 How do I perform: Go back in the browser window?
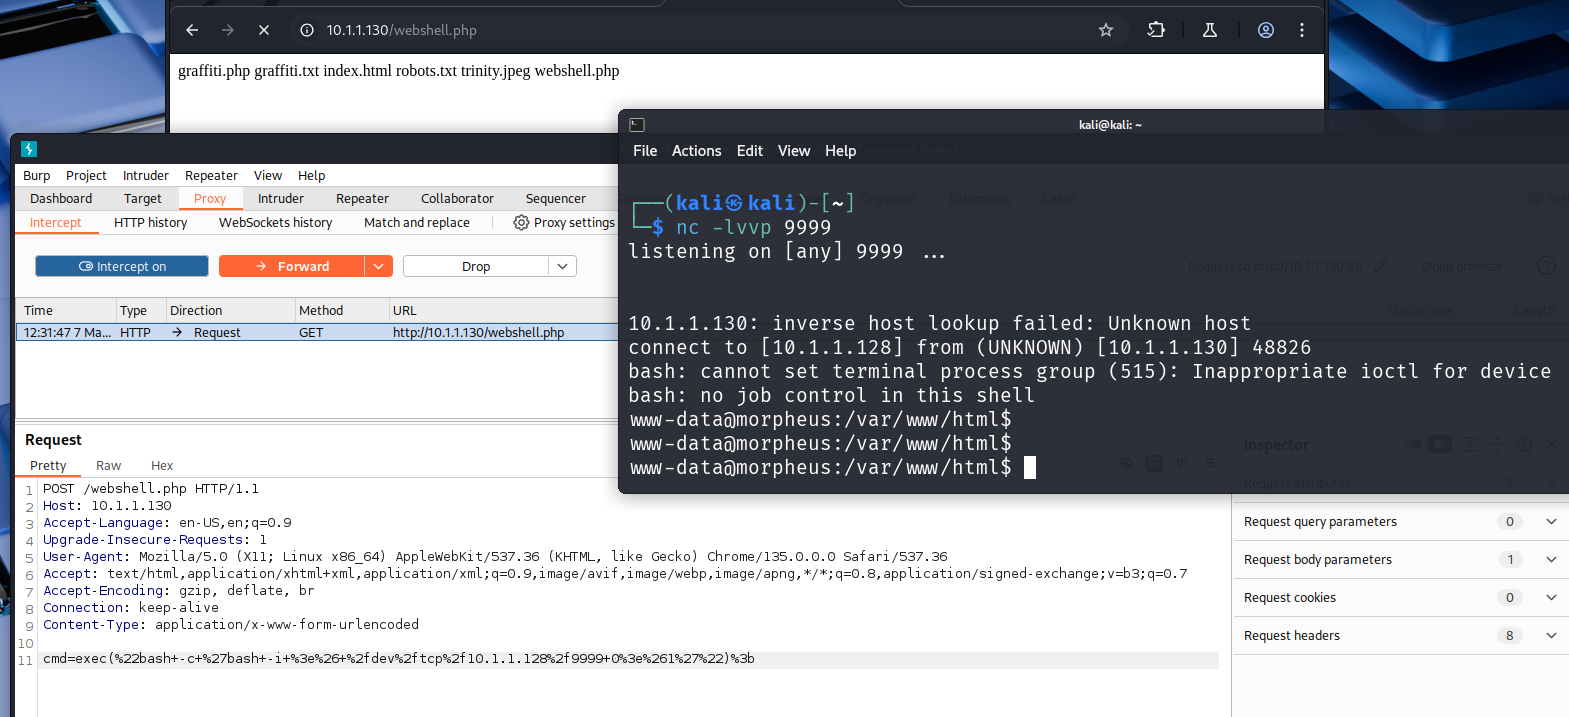[x=192, y=30]
